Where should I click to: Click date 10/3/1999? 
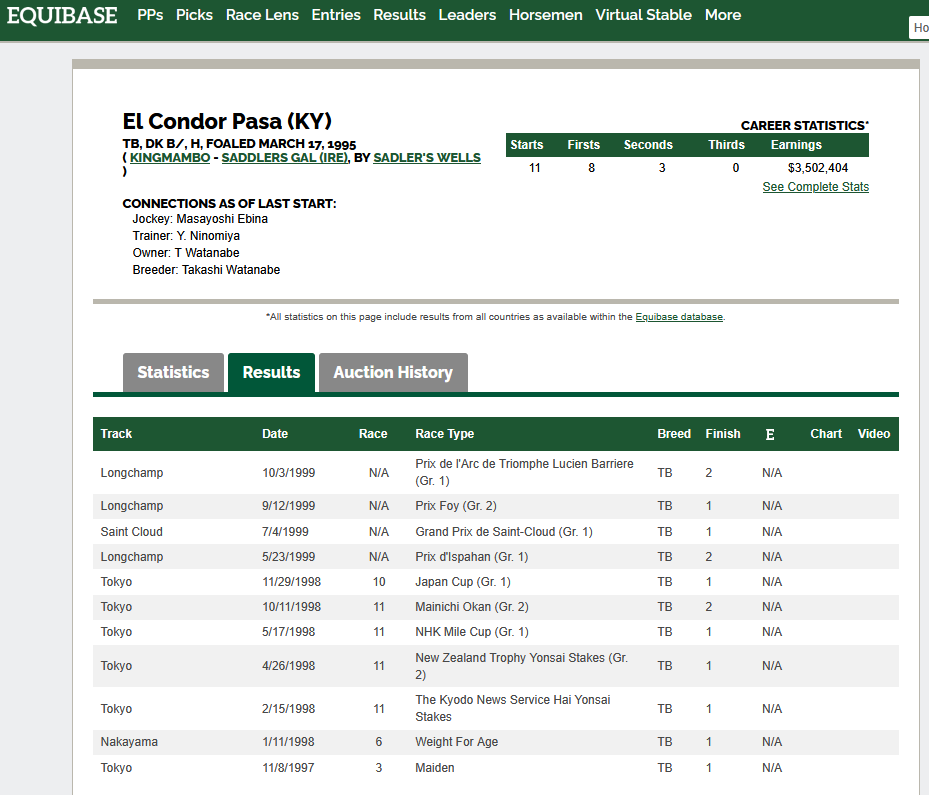click(x=289, y=473)
